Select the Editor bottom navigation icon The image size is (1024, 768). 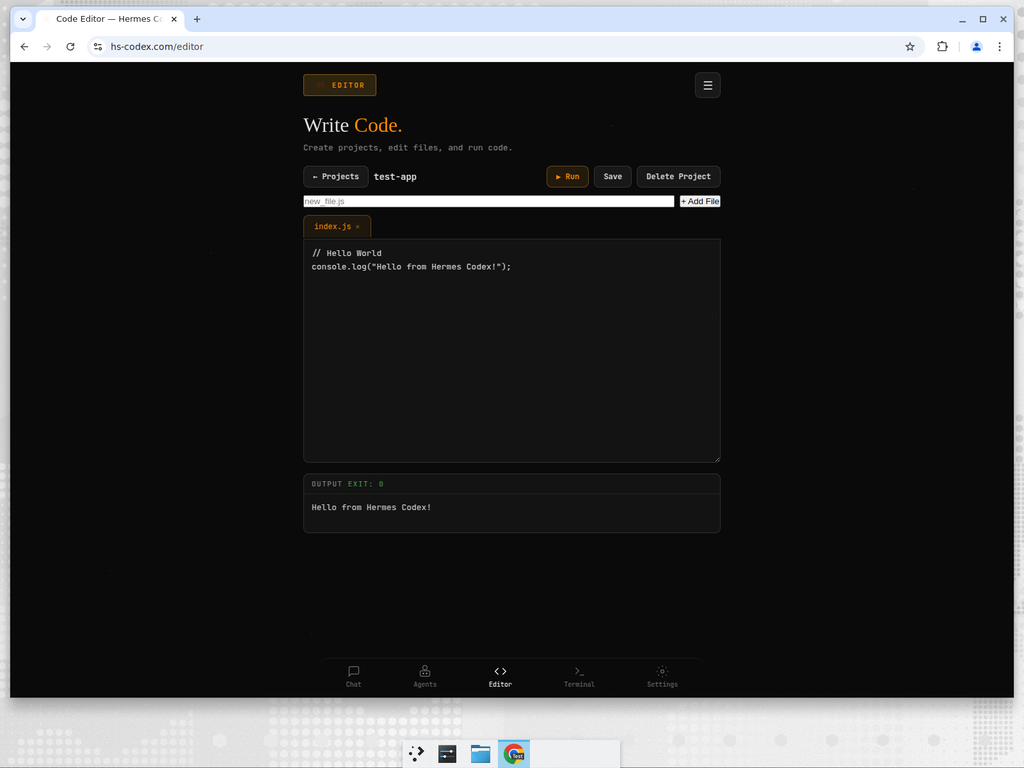coord(500,676)
